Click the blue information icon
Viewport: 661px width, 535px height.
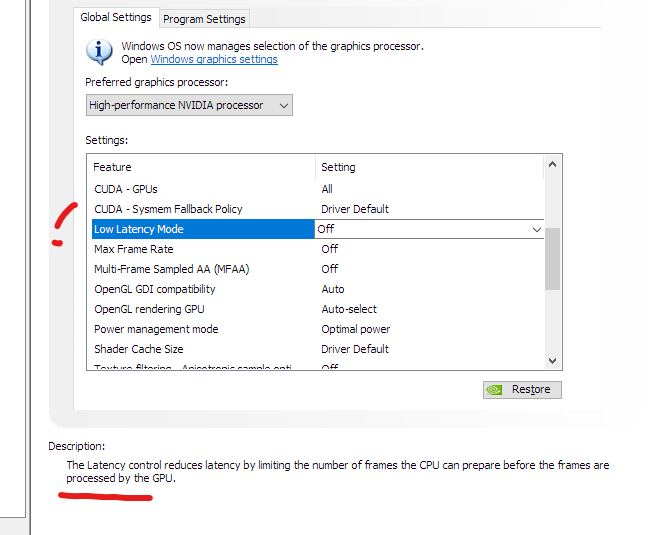coord(99,52)
